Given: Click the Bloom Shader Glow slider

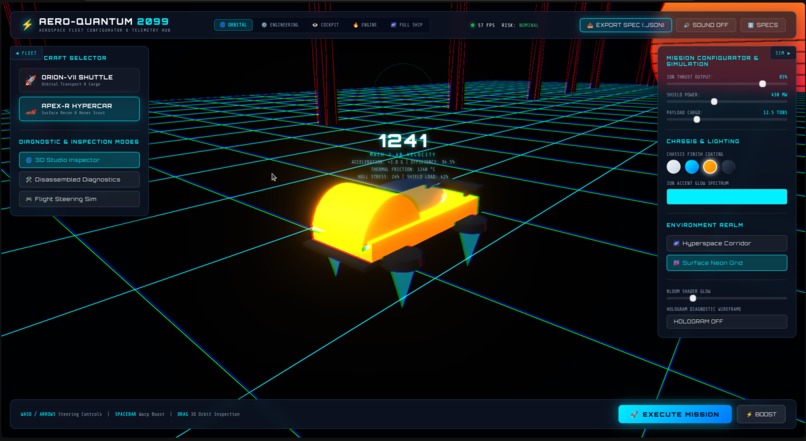Looking at the screenshot, I should click(x=727, y=298).
